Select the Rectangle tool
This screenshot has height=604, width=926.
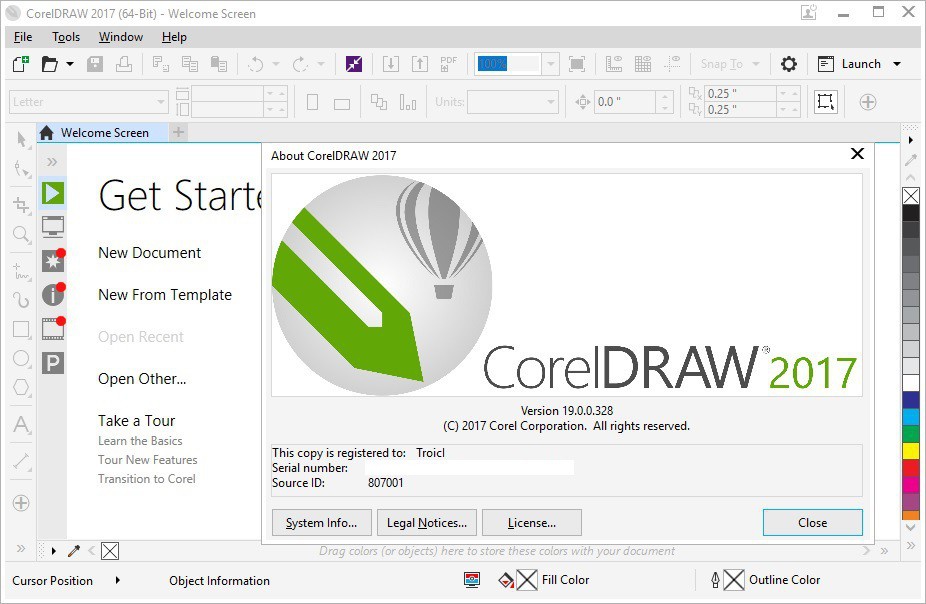coord(21,329)
